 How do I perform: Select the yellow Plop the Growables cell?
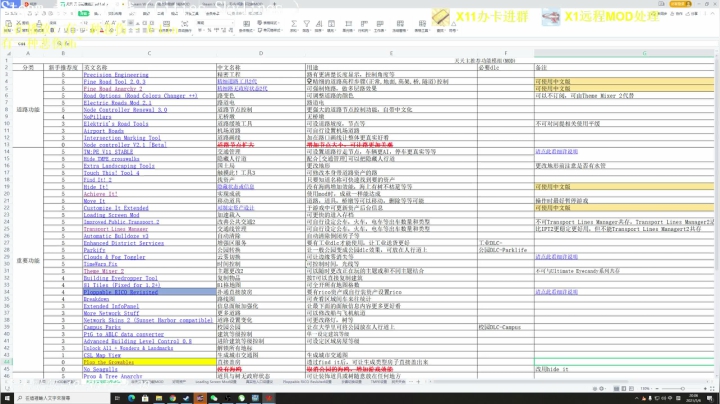[x=149, y=362]
